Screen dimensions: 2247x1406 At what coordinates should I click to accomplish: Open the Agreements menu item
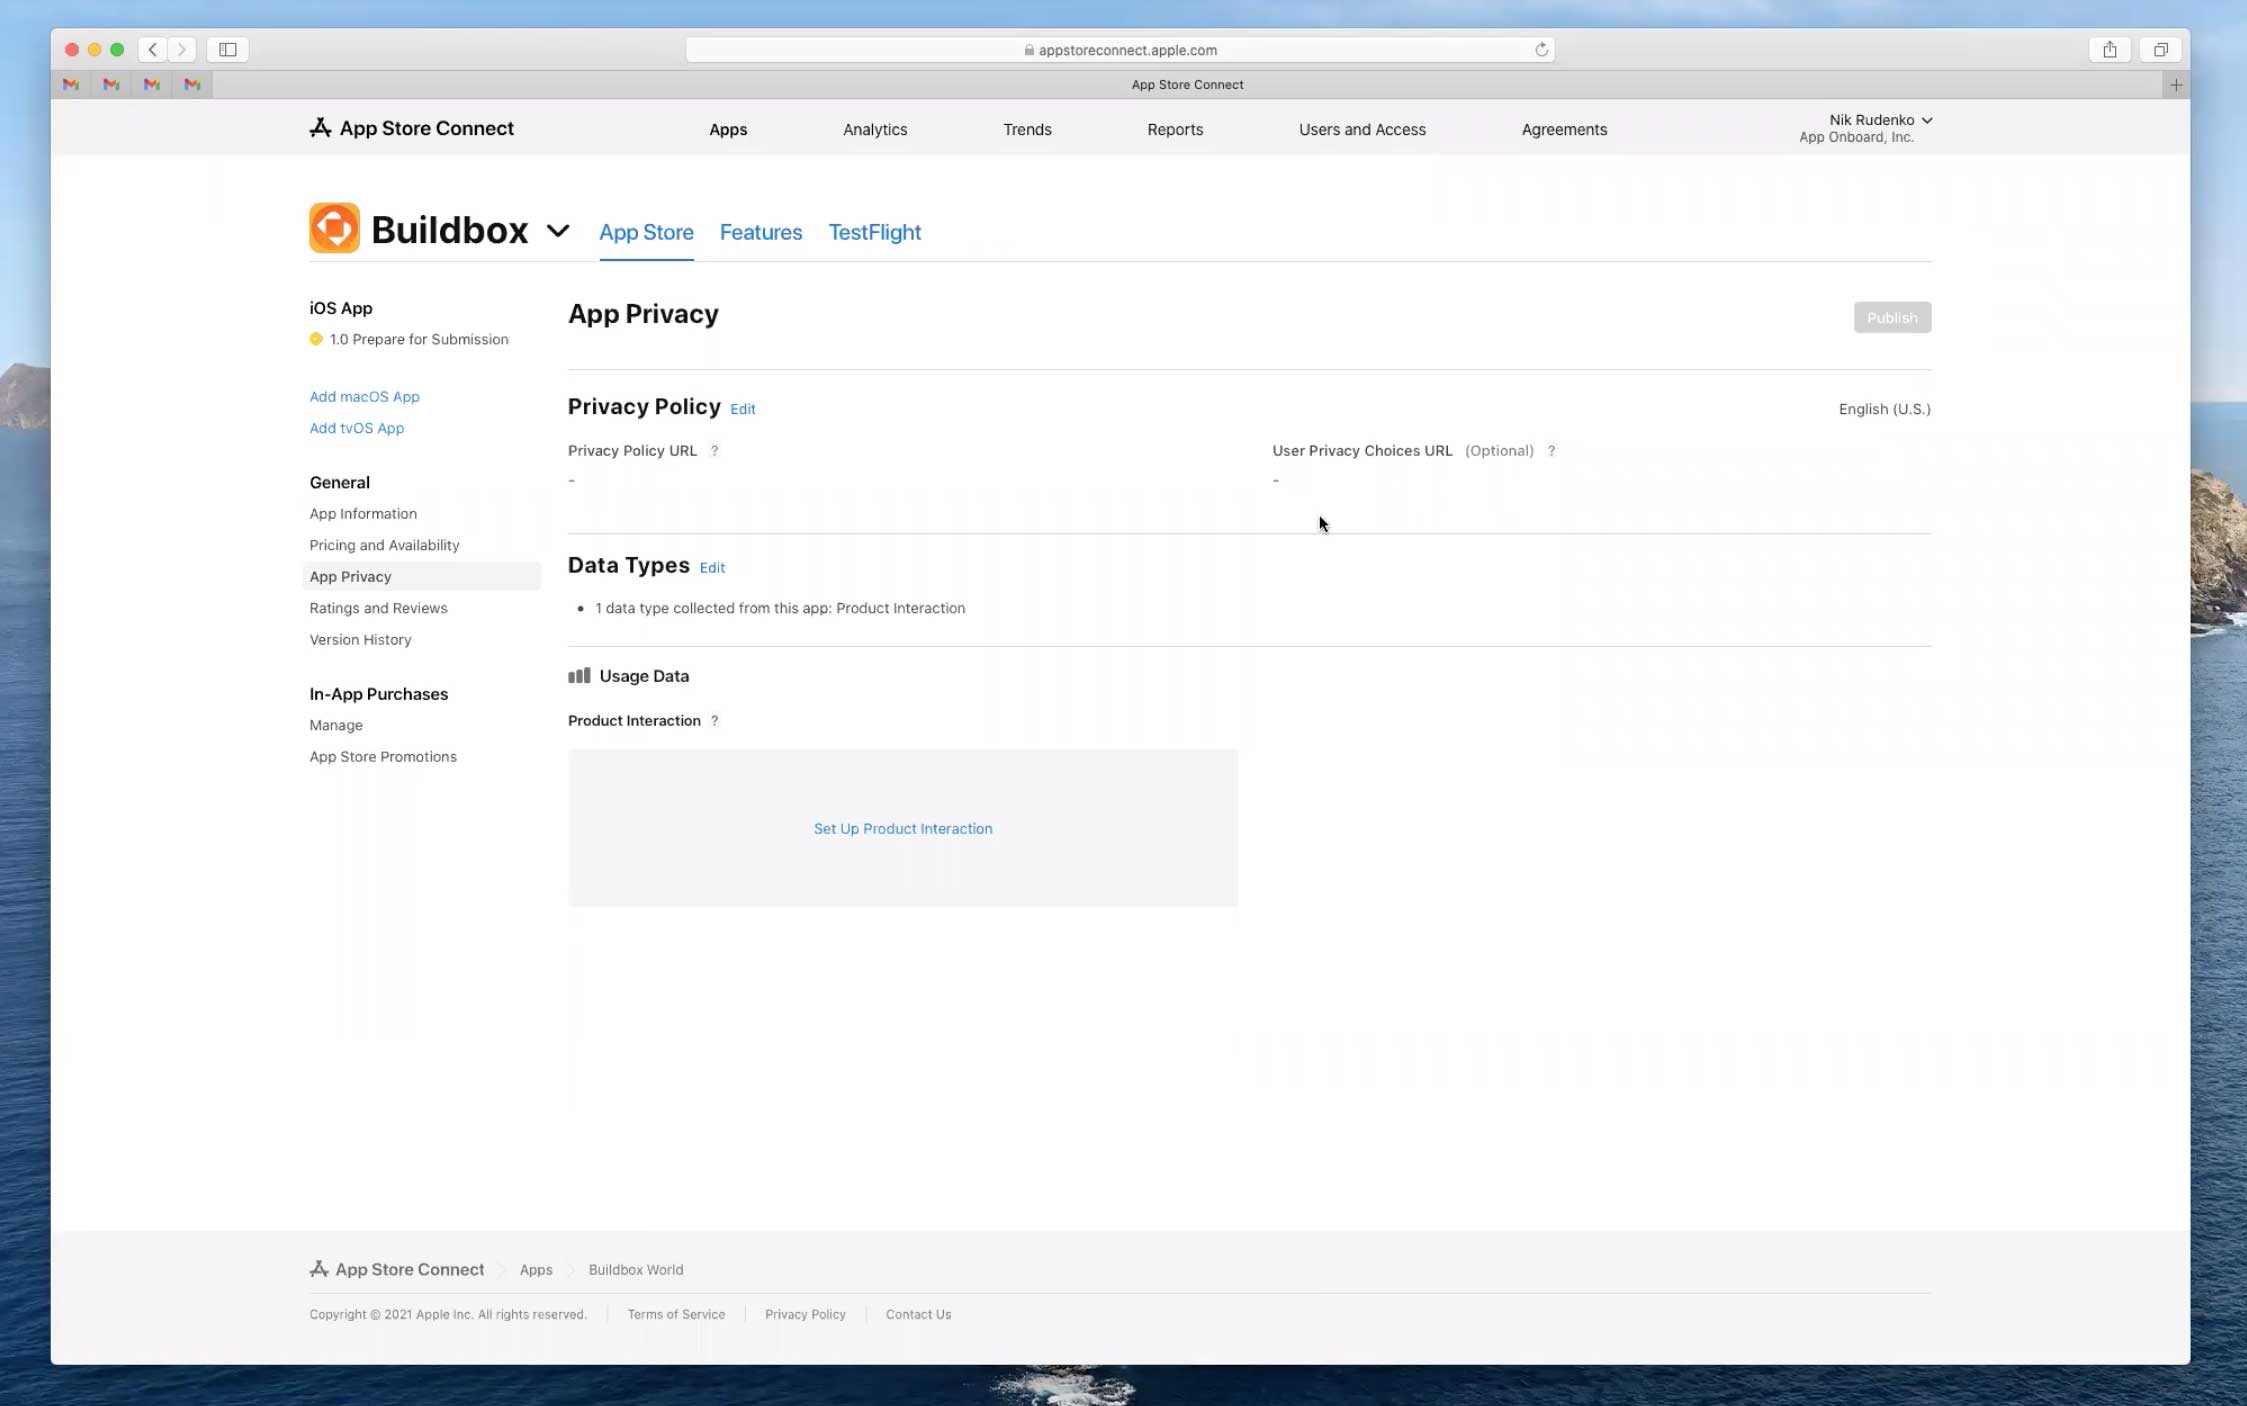(x=1564, y=129)
